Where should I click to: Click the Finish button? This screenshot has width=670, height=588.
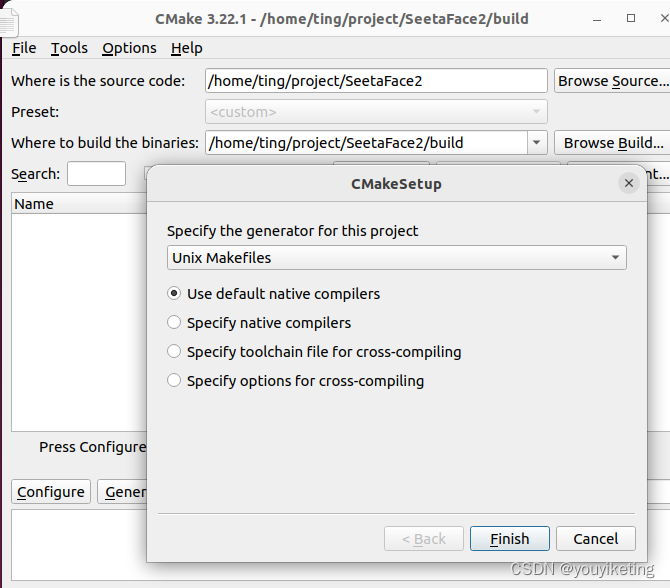click(510, 539)
